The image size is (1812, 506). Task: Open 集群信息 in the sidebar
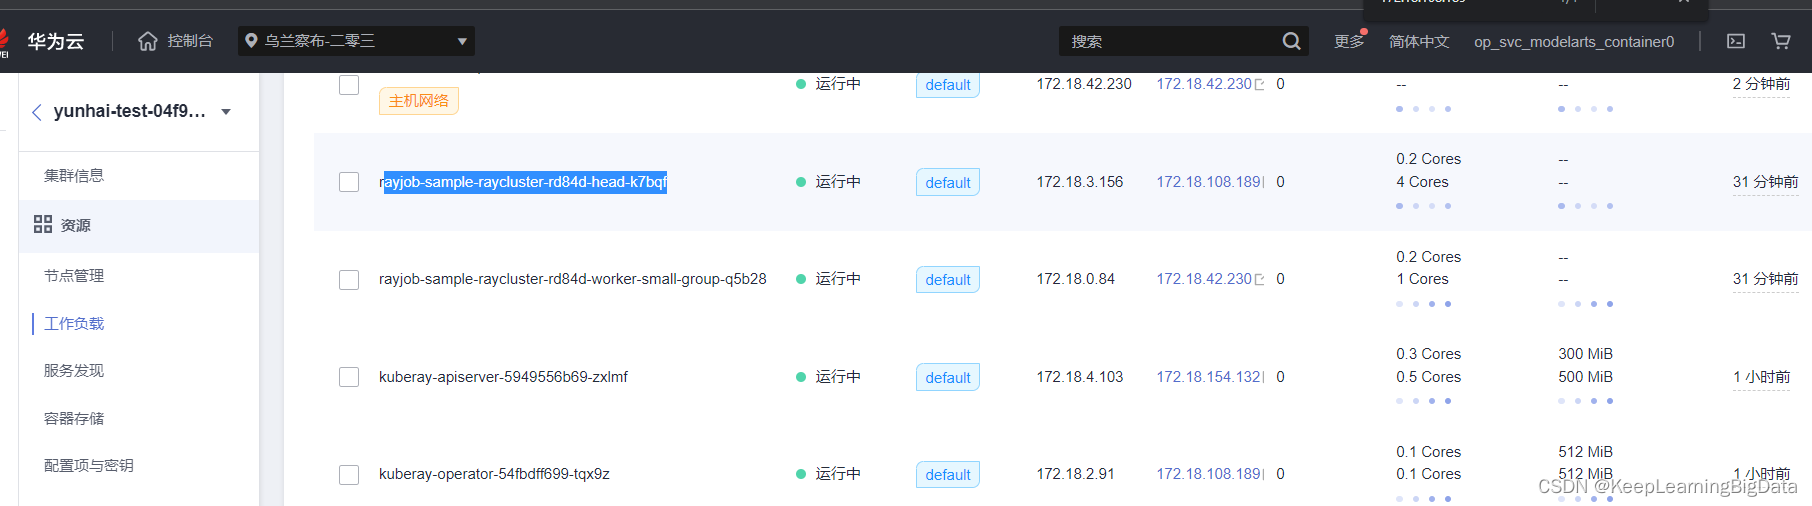pos(74,175)
